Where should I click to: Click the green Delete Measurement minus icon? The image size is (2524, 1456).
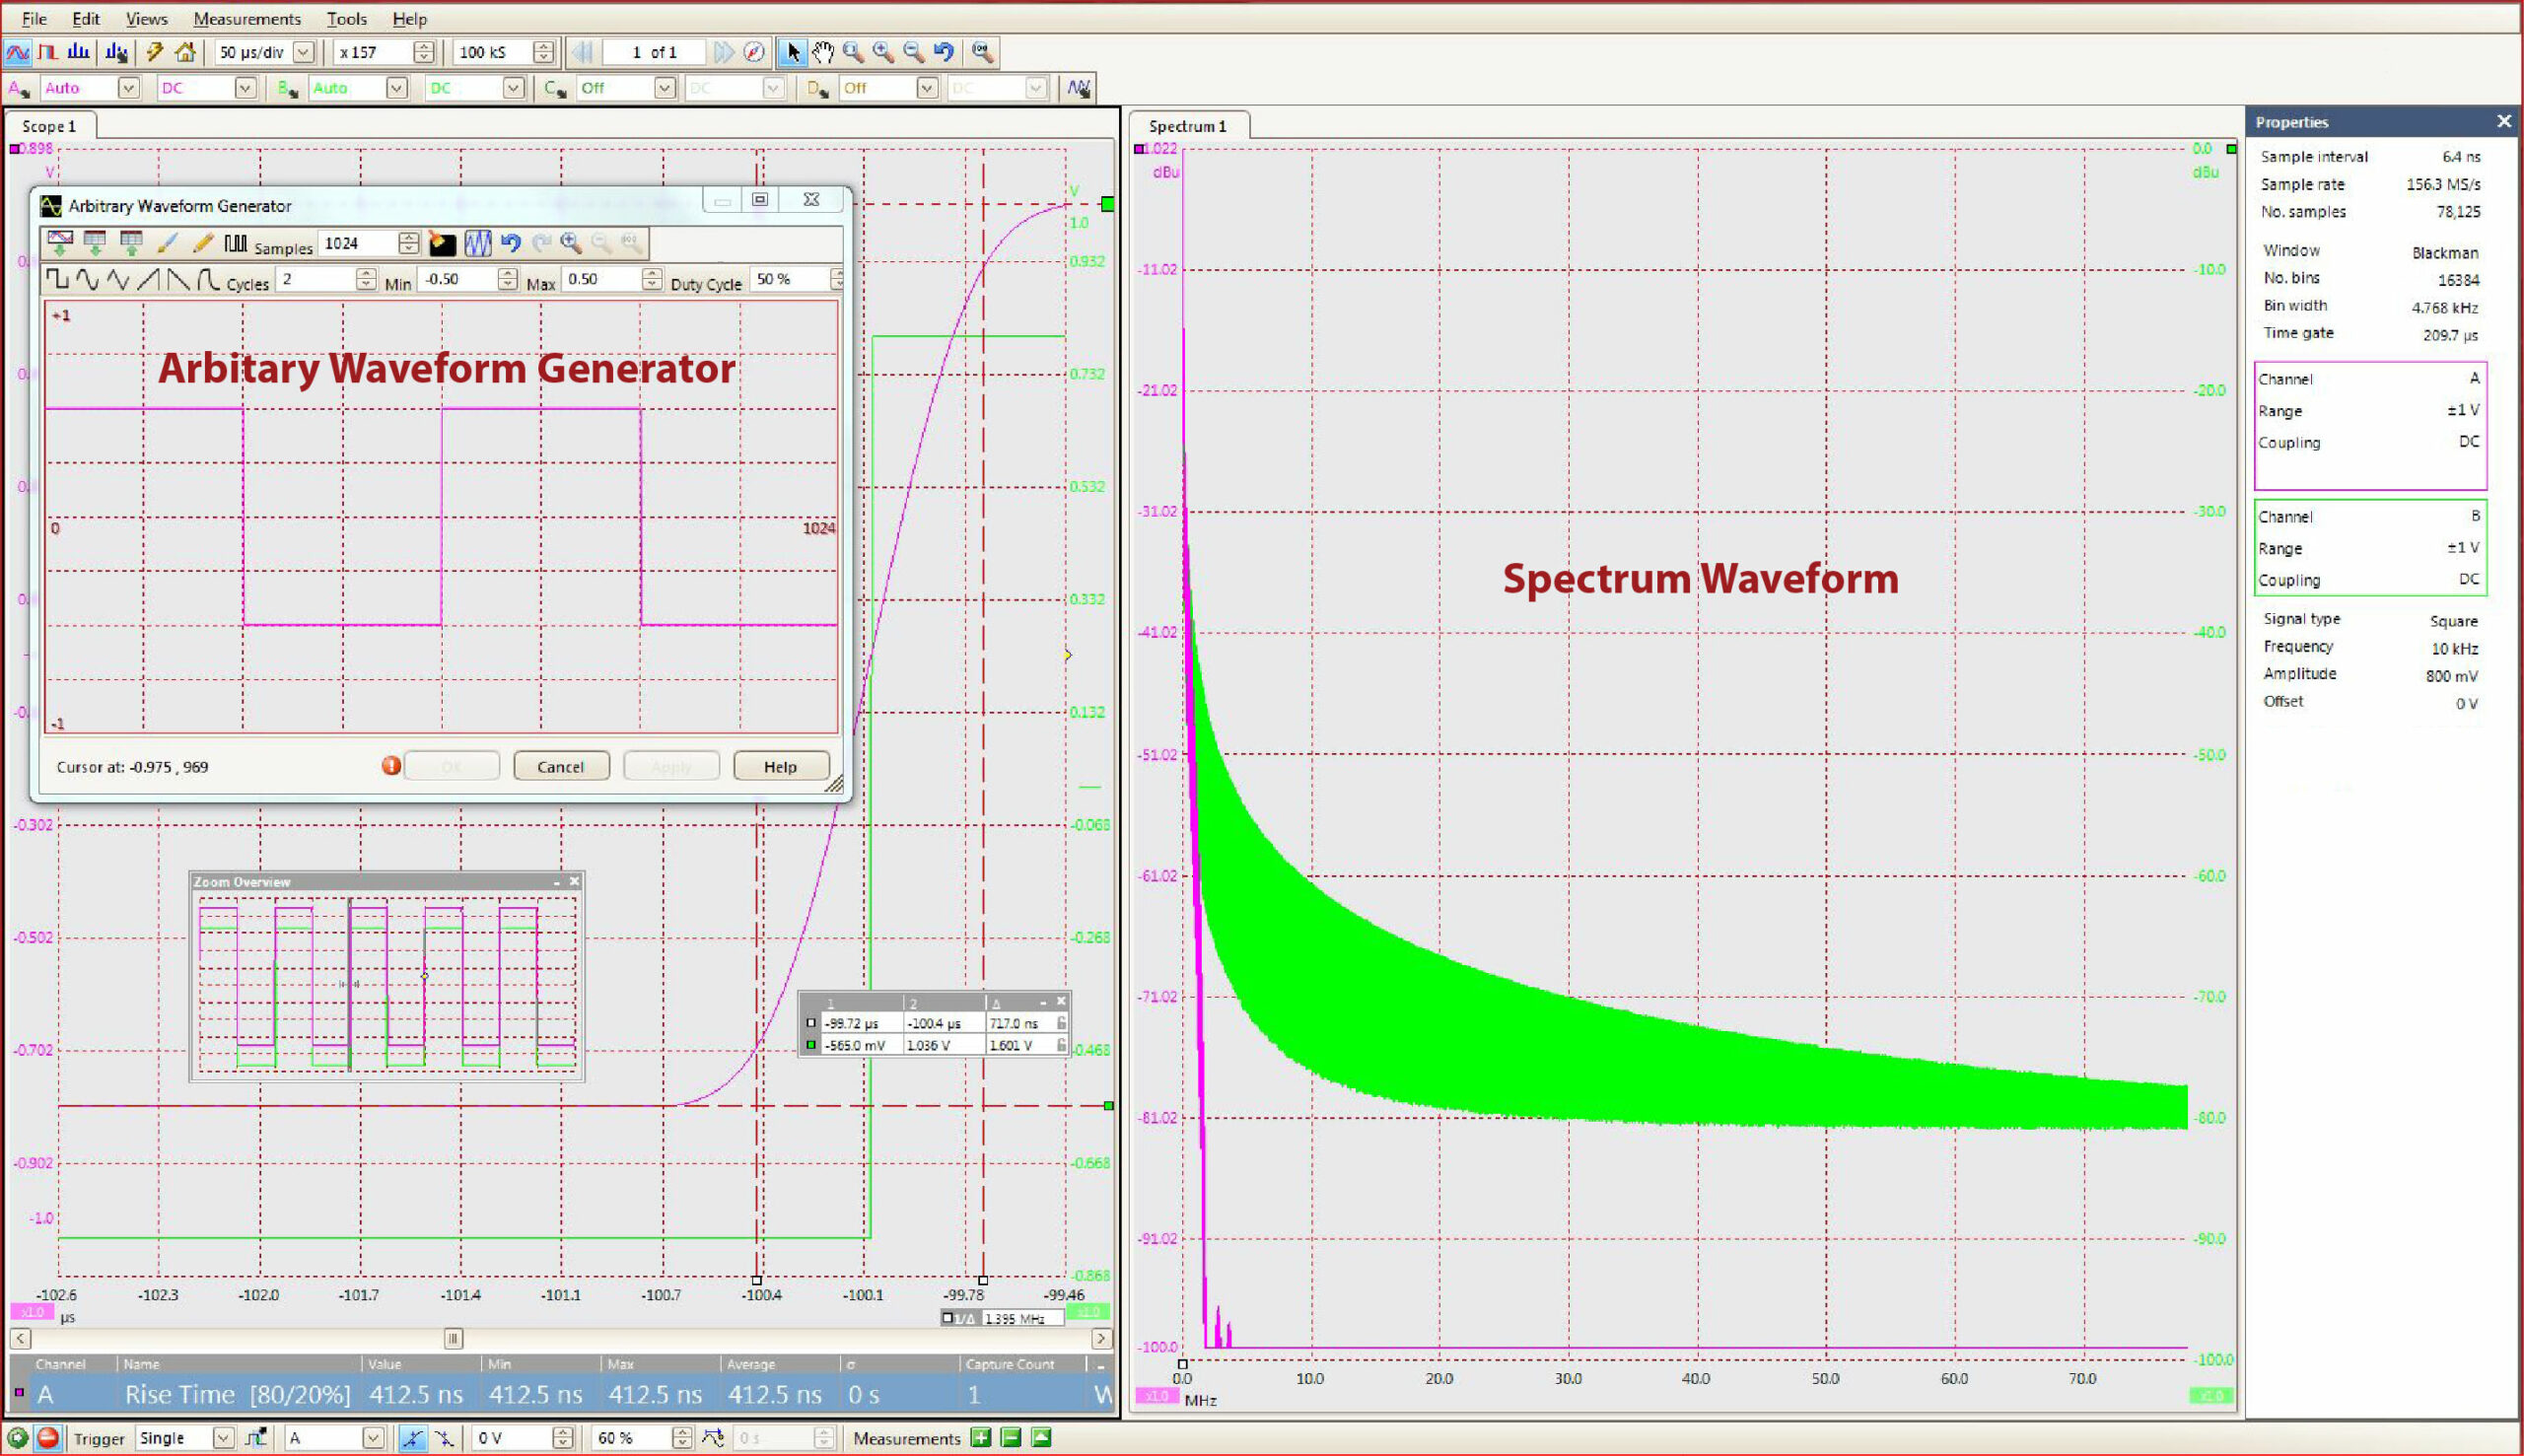pos(1011,1438)
